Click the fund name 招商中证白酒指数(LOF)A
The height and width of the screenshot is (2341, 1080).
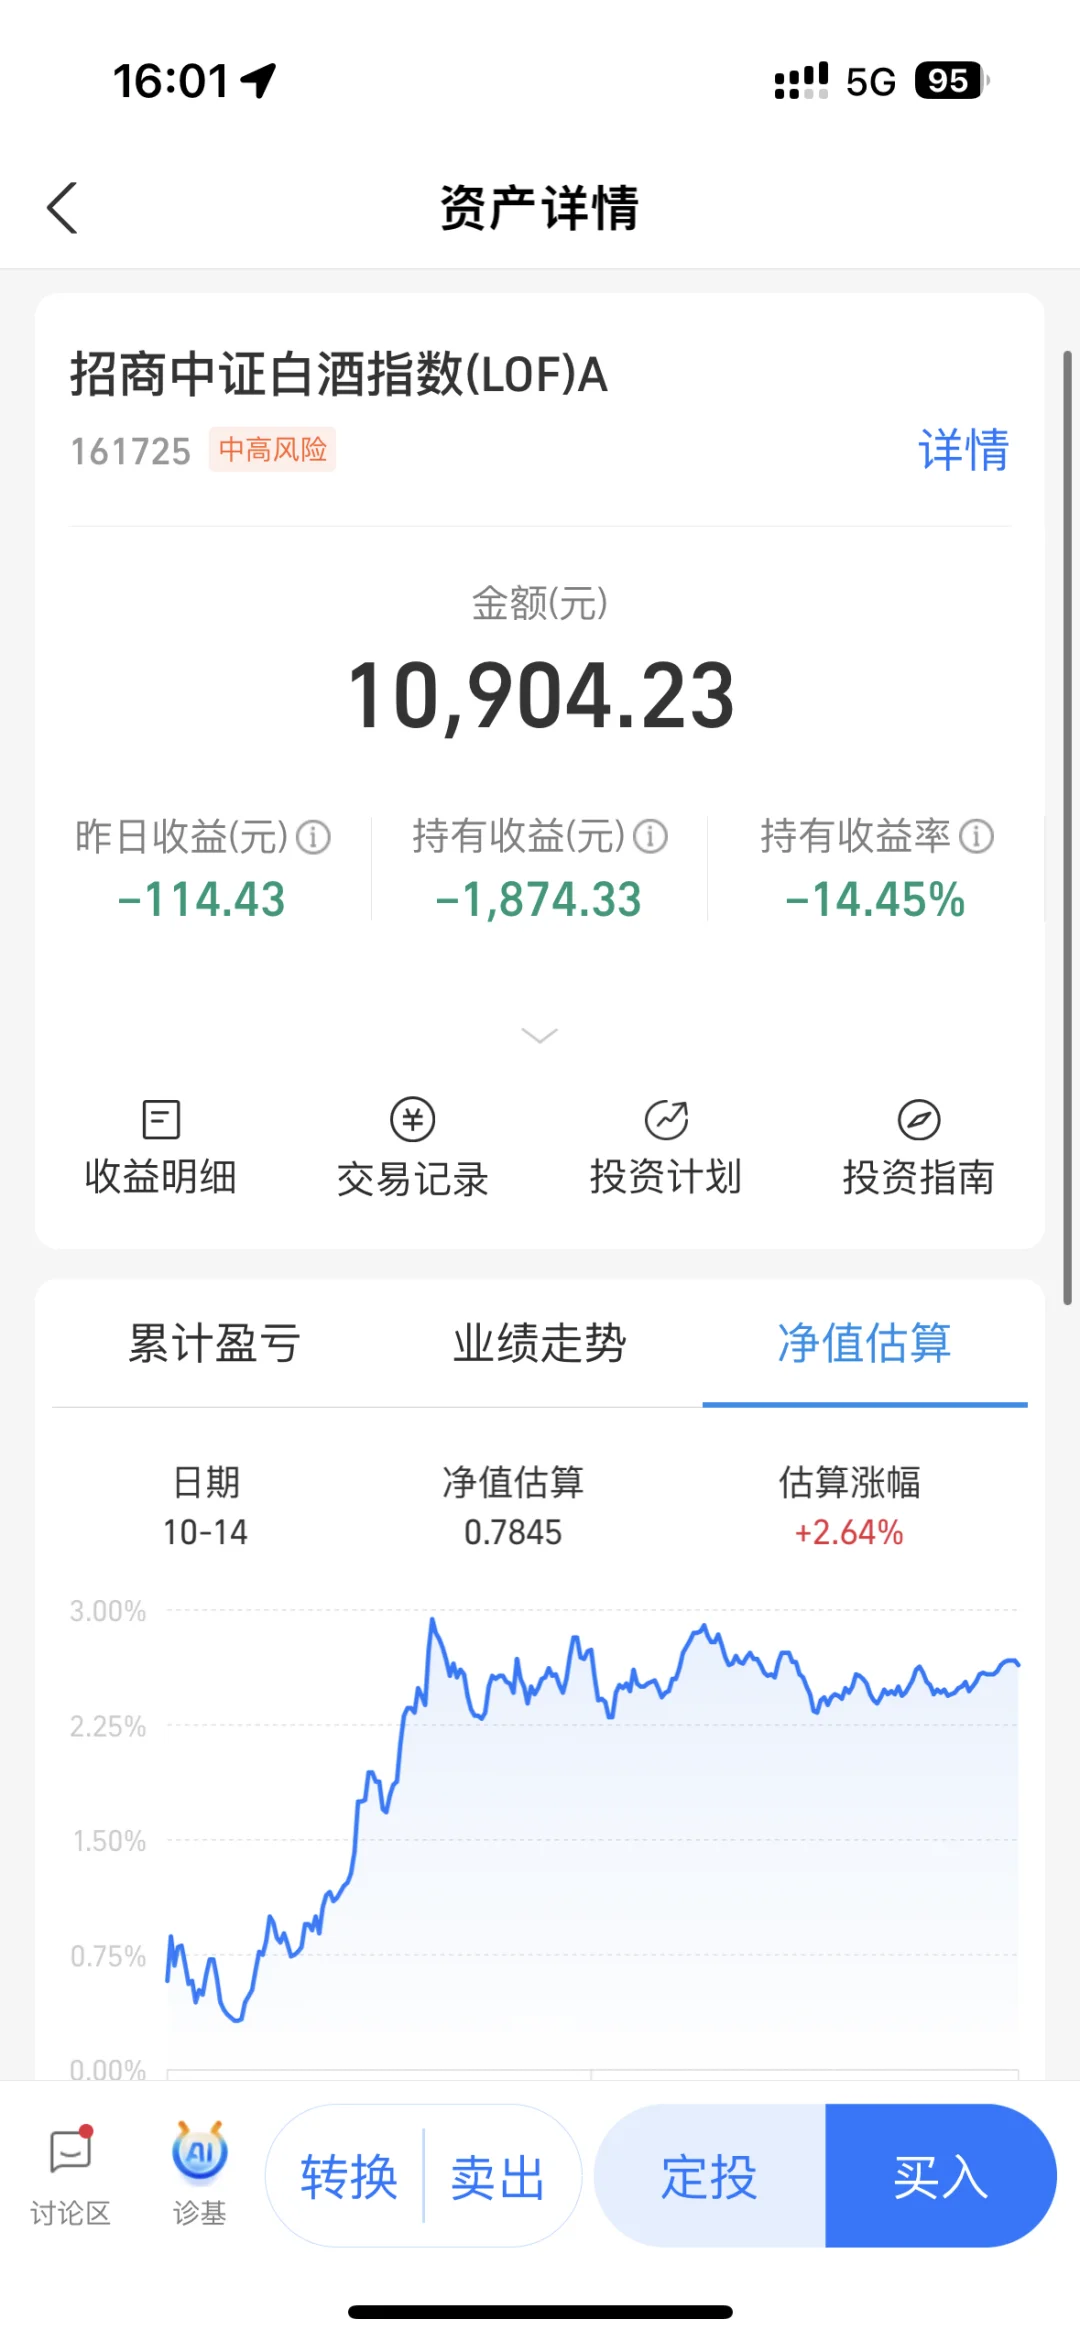tap(339, 375)
